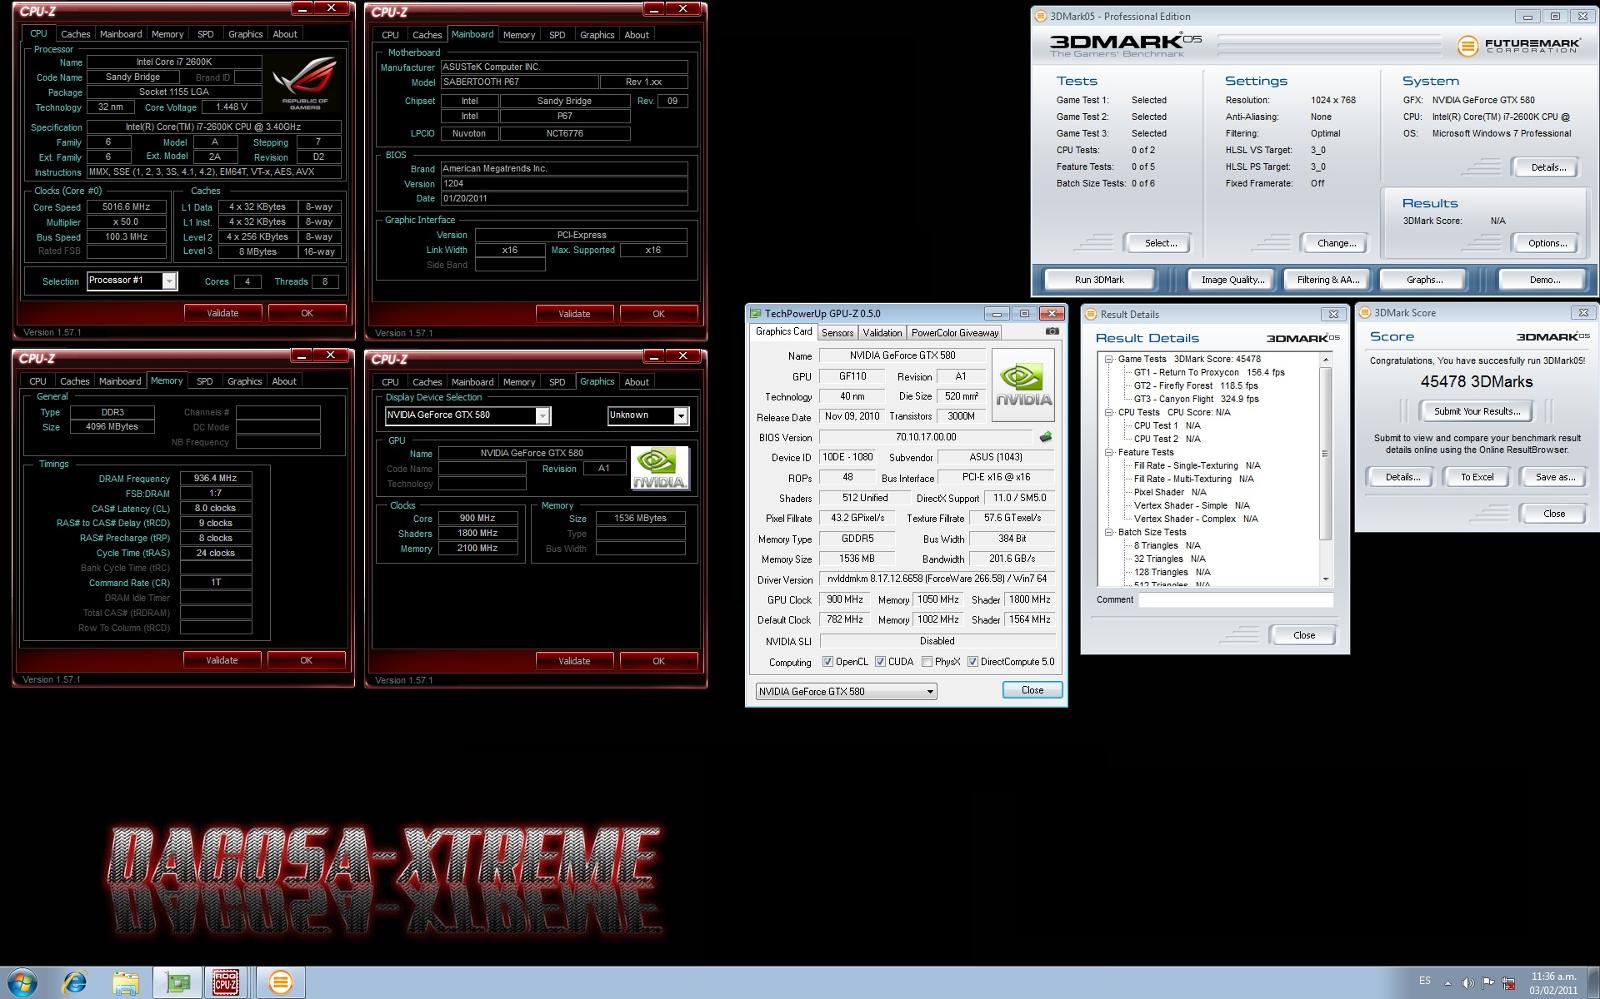Click NVIDIA logo in CPU-Z Graphics window
The image size is (1600, 999).
click(659, 468)
